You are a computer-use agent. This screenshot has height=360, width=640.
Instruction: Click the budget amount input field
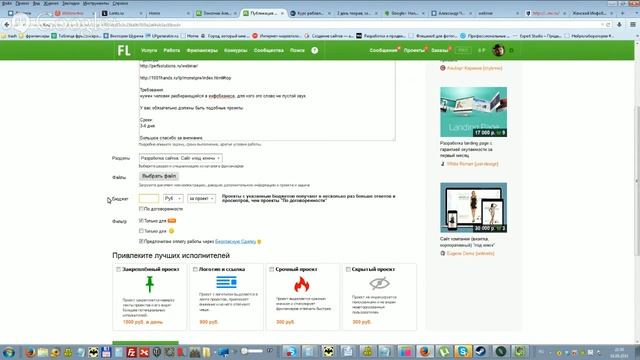tap(149, 198)
